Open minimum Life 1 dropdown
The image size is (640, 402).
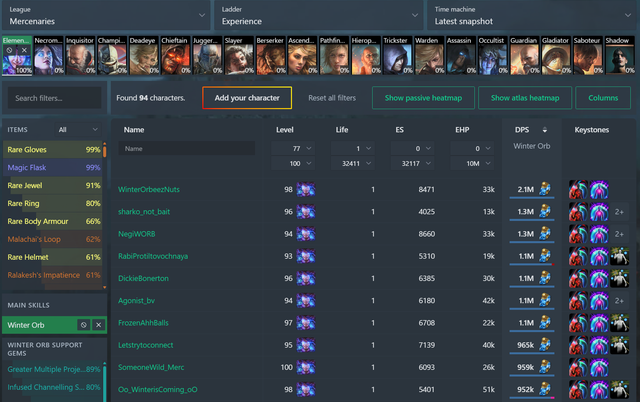[353, 149]
